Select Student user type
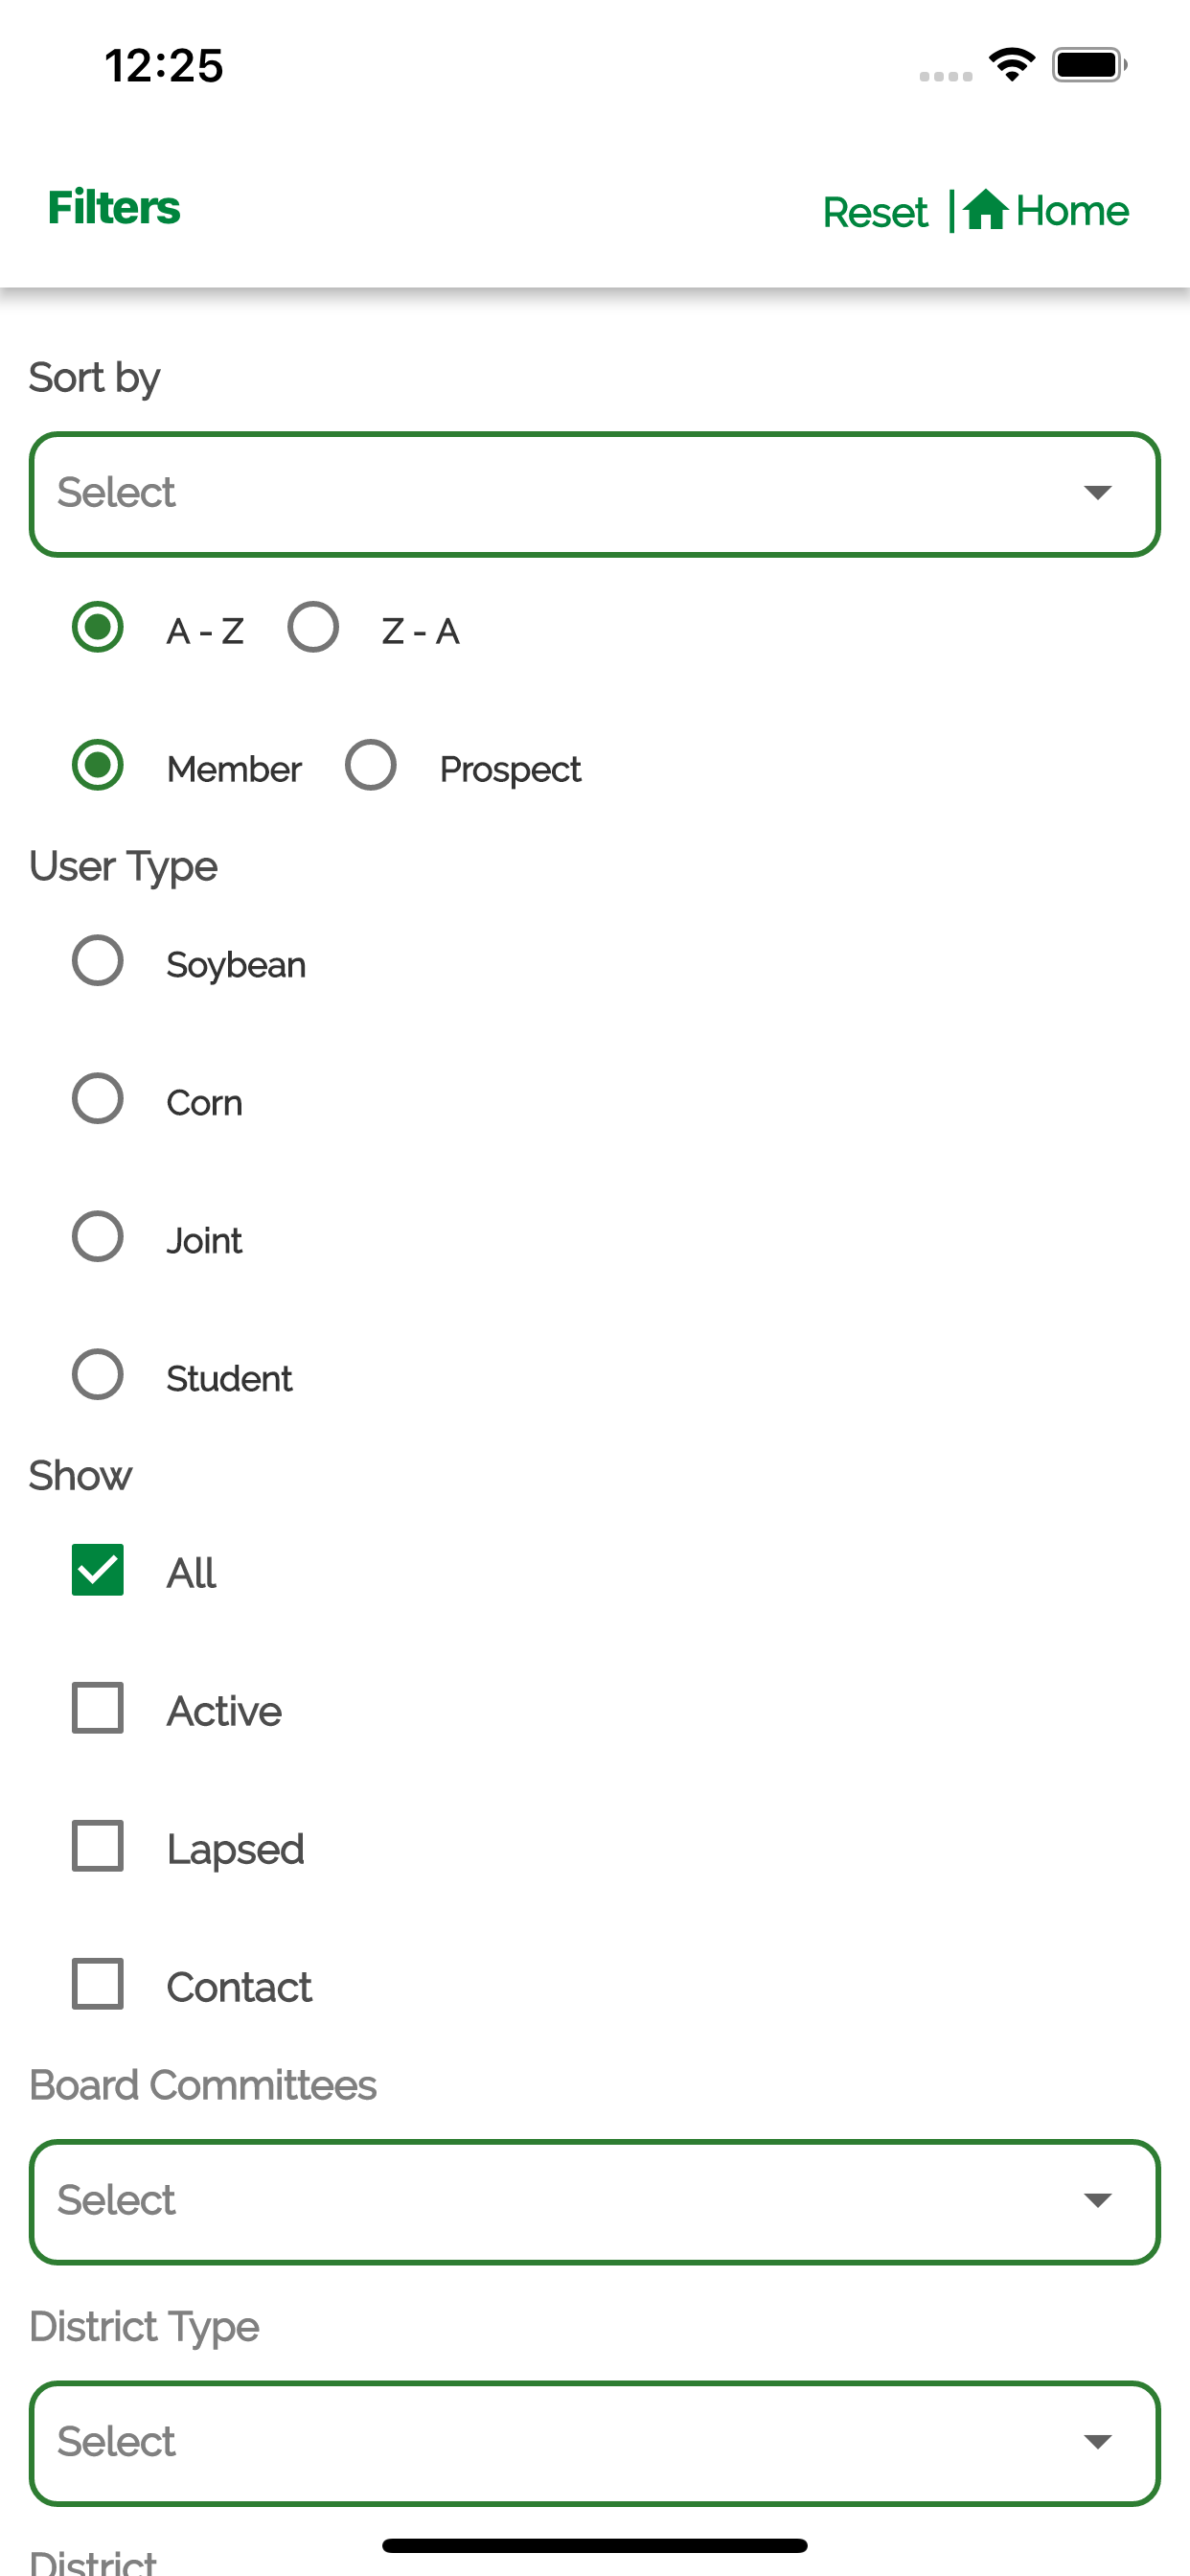This screenshot has width=1190, height=2576. 98,1375
